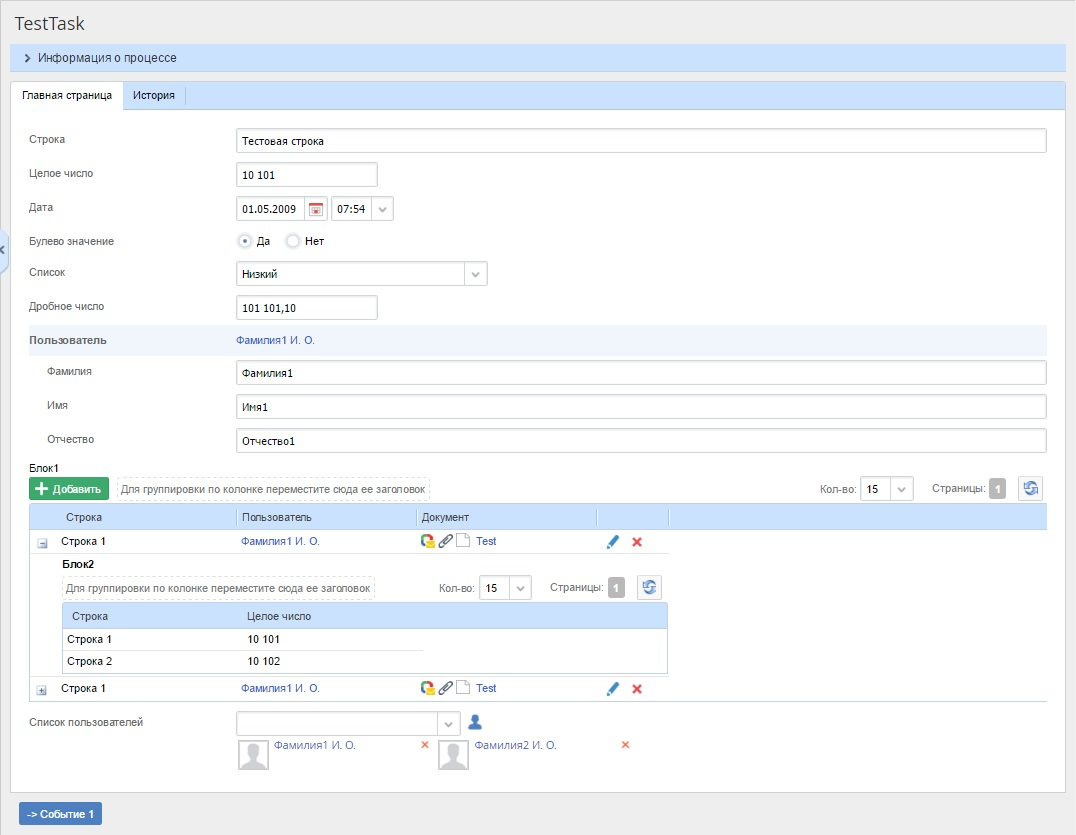
Task: Open user picker icon beside Список пользователей
Action: tap(476, 722)
